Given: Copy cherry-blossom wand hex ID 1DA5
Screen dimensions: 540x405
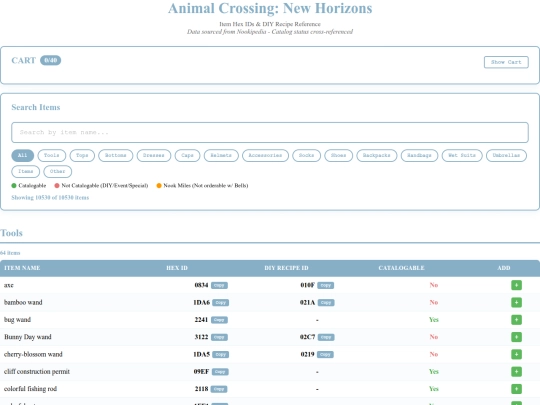Looking at the screenshot, I should tap(220, 354).
